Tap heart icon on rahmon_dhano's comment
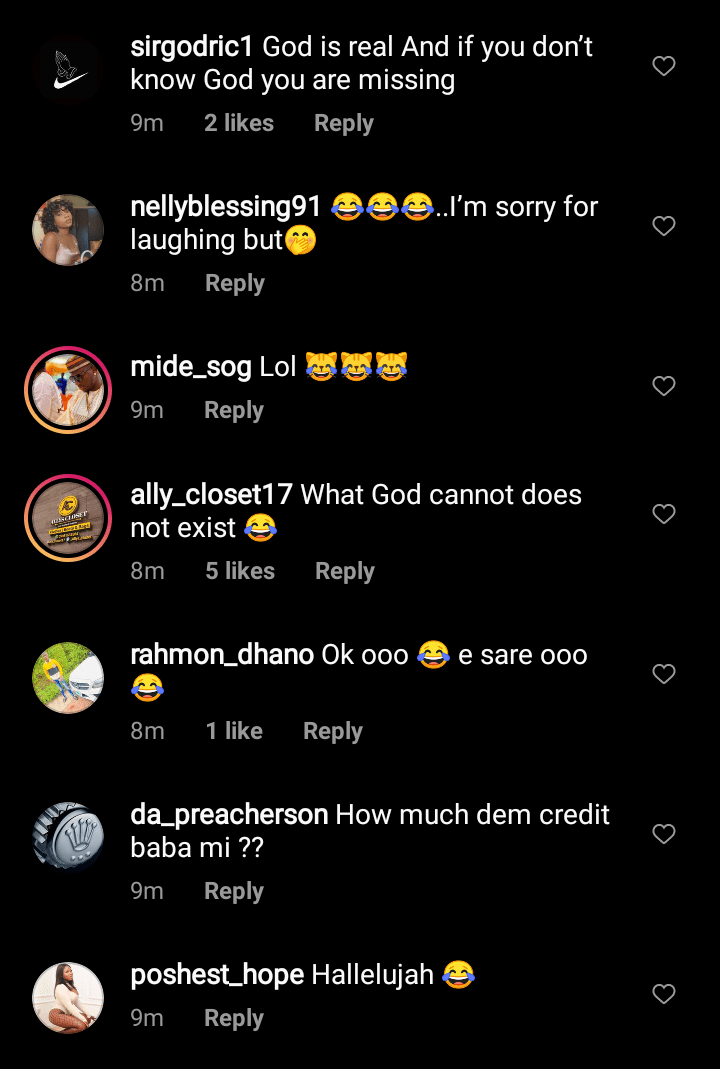The width and height of the screenshot is (720, 1069). (x=664, y=674)
